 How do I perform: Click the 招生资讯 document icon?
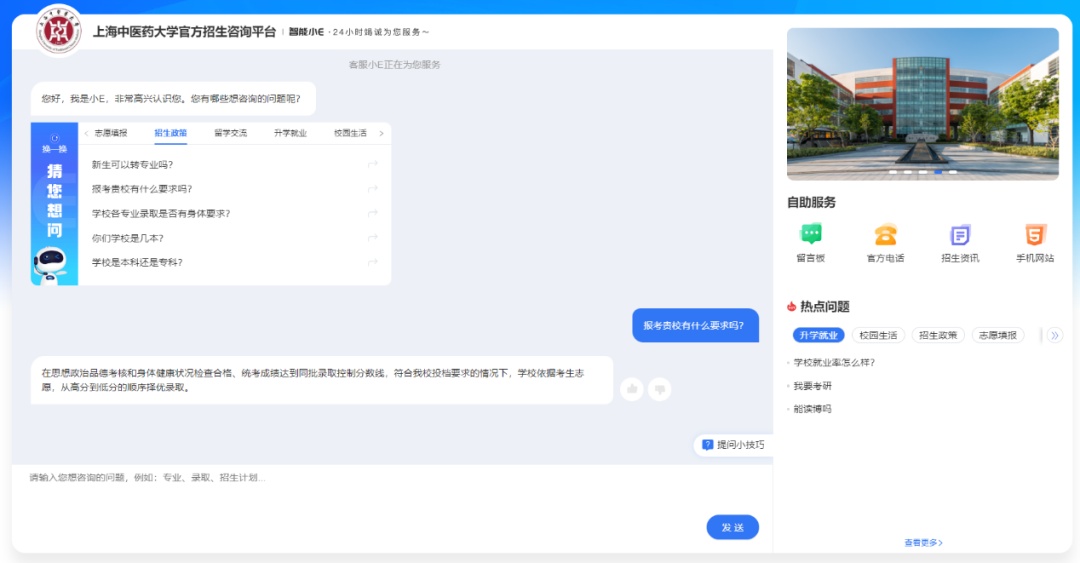point(960,235)
